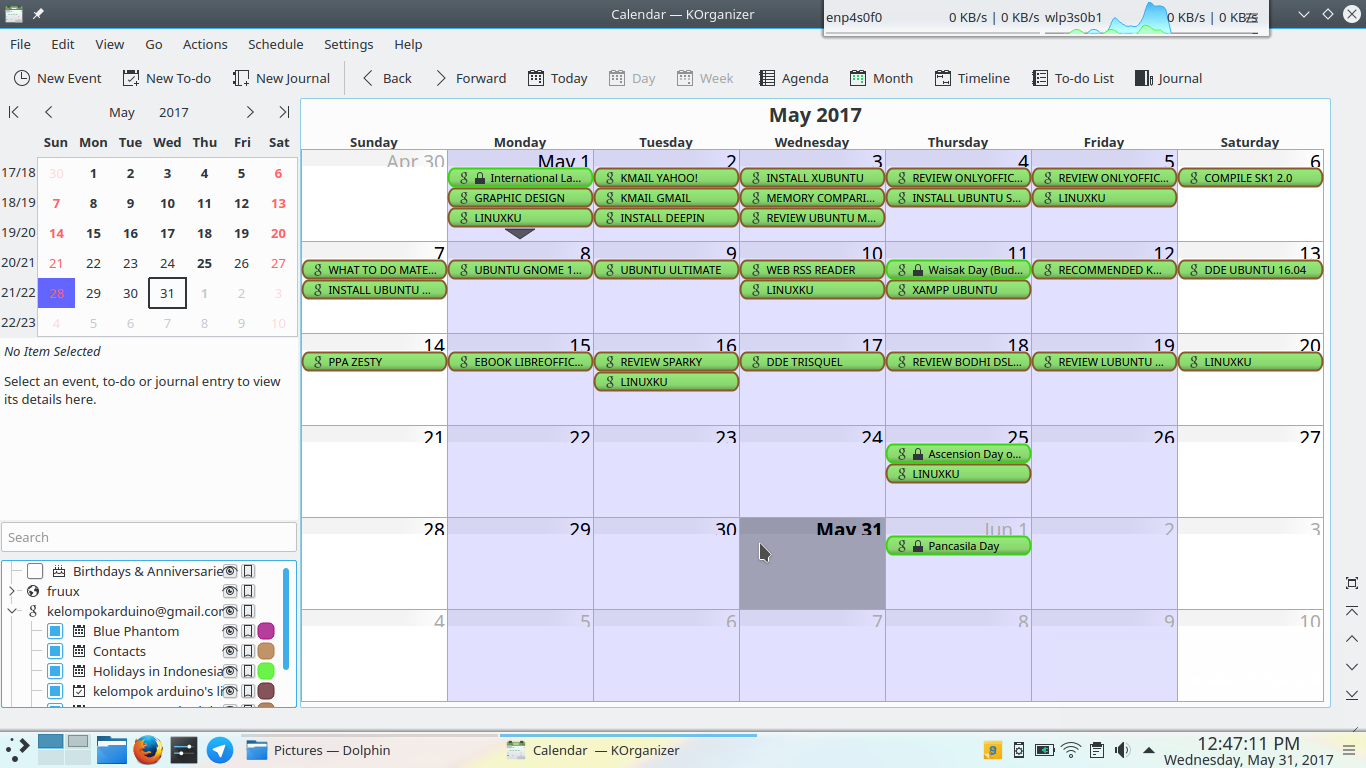
Task: Click the double-chevron down navigation icon
Action: pos(1352,694)
